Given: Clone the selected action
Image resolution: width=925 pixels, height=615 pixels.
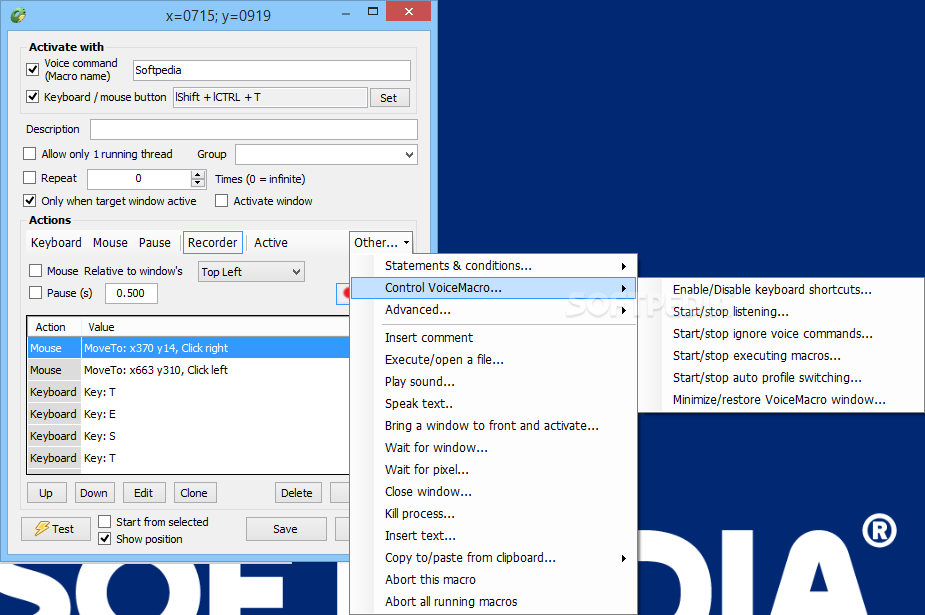Looking at the screenshot, I should [194, 493].
